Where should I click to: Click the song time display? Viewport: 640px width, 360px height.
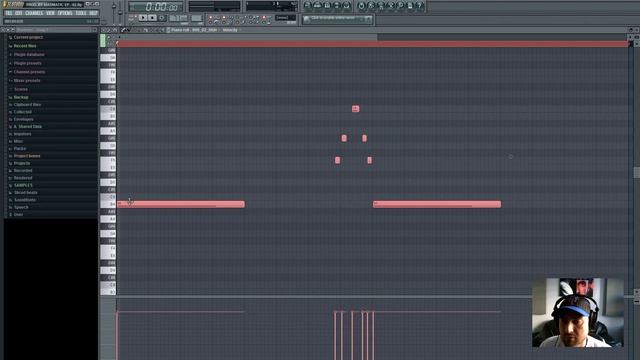pos(156,7)
